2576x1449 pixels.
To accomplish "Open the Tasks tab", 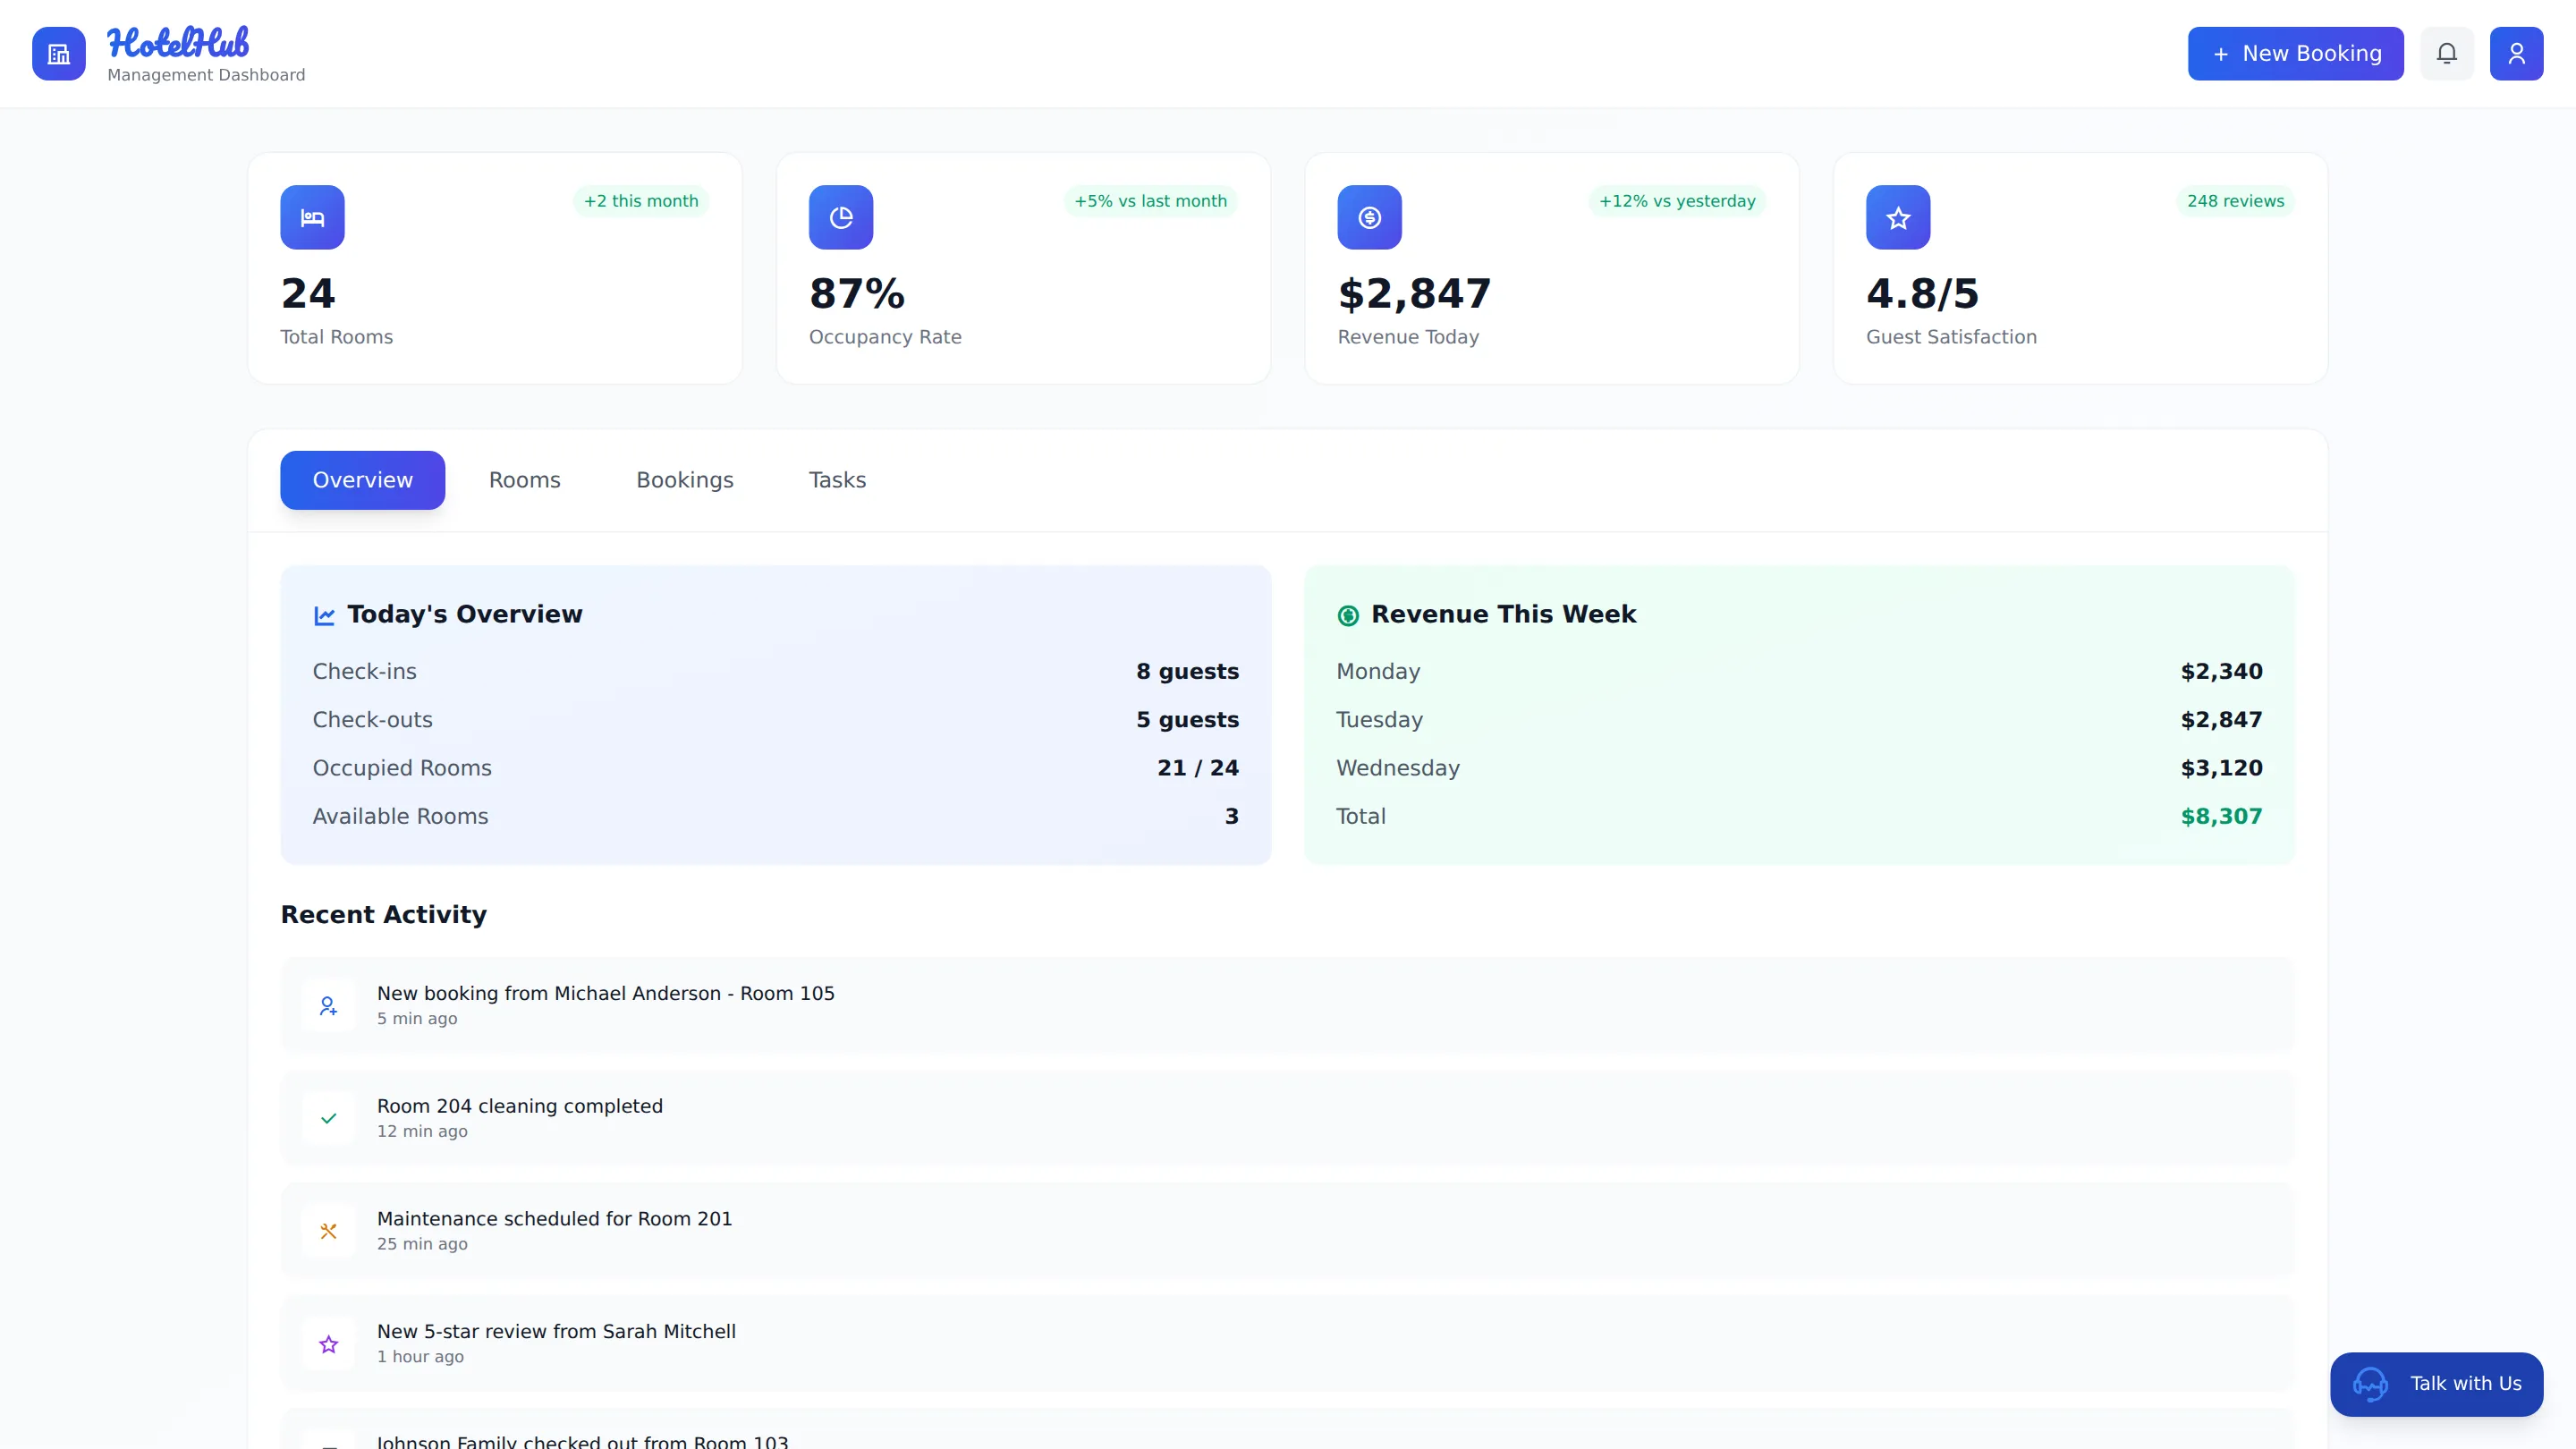I will tap(837, 480).
